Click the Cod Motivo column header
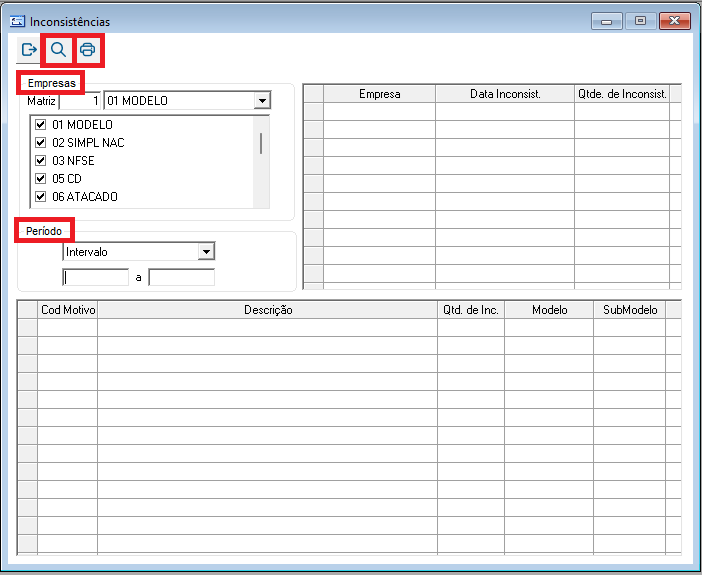 coord(68,310)
